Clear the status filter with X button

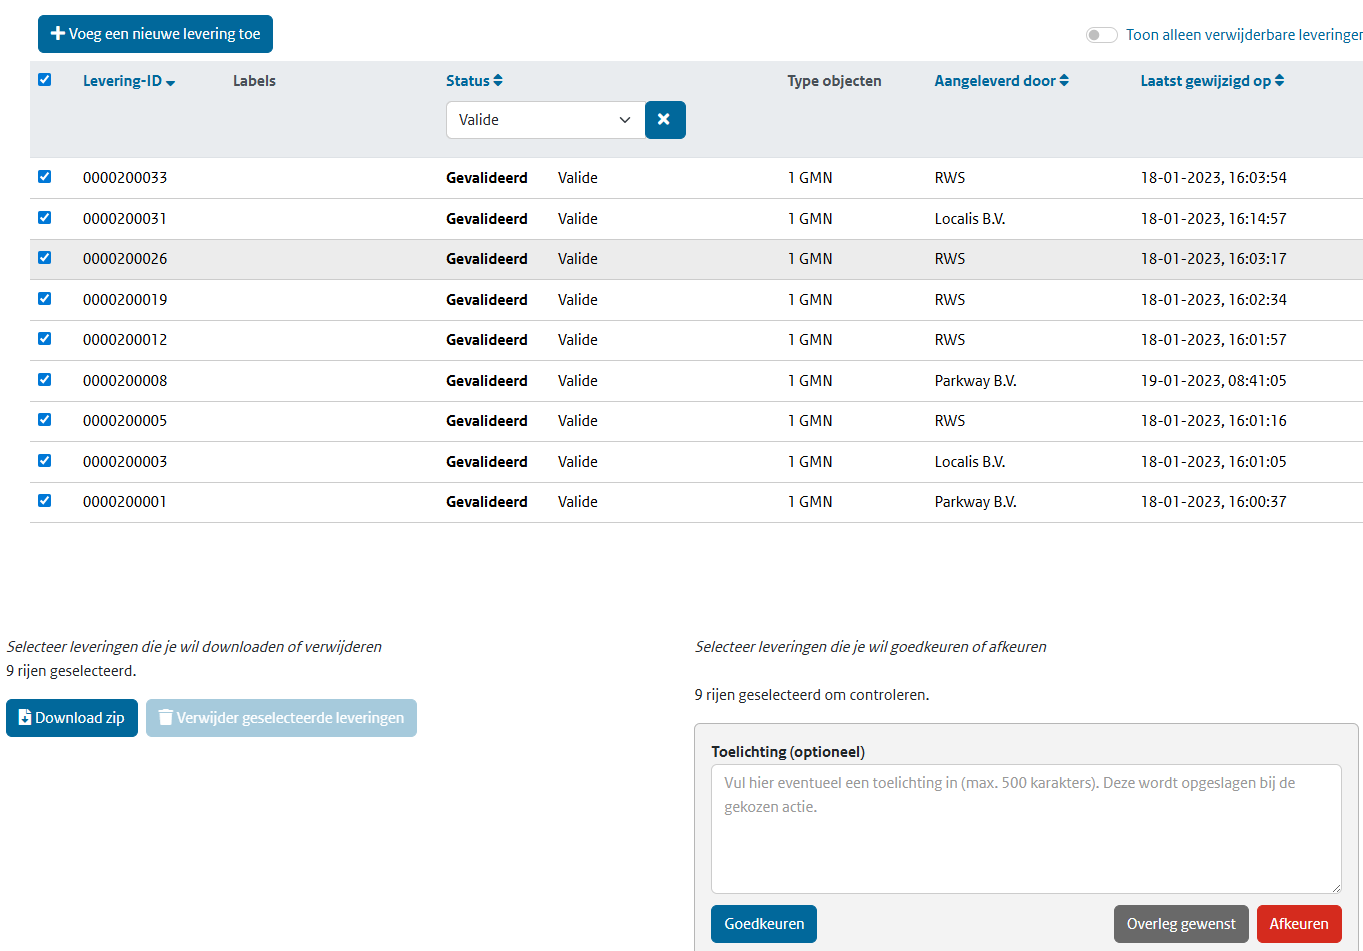click(665, 120)
